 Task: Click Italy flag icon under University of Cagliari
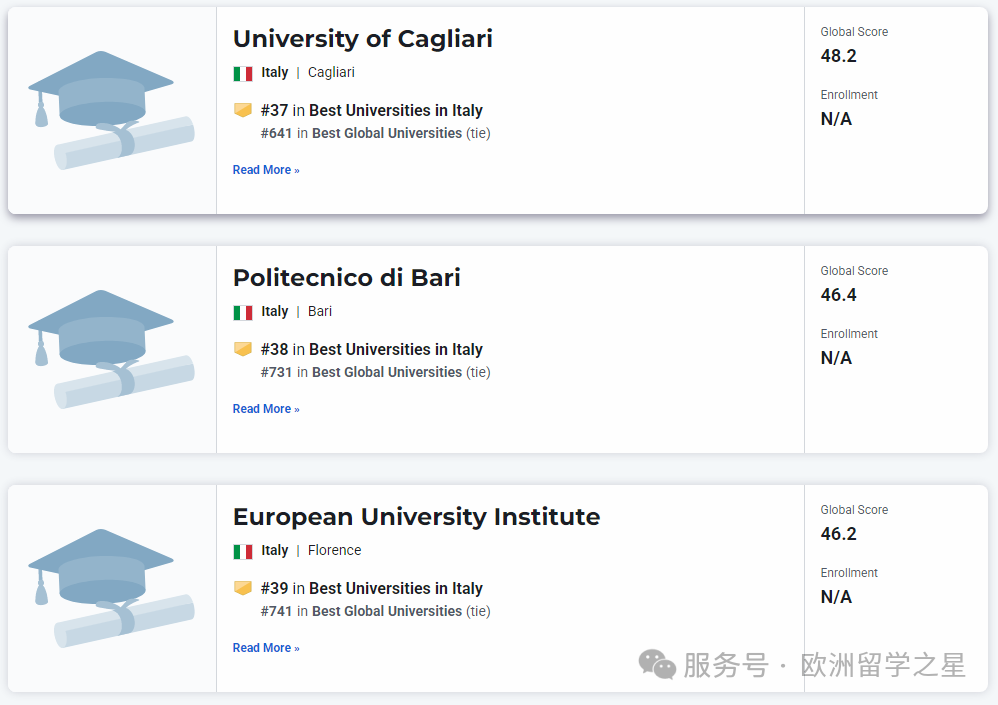tap(243, 73)
